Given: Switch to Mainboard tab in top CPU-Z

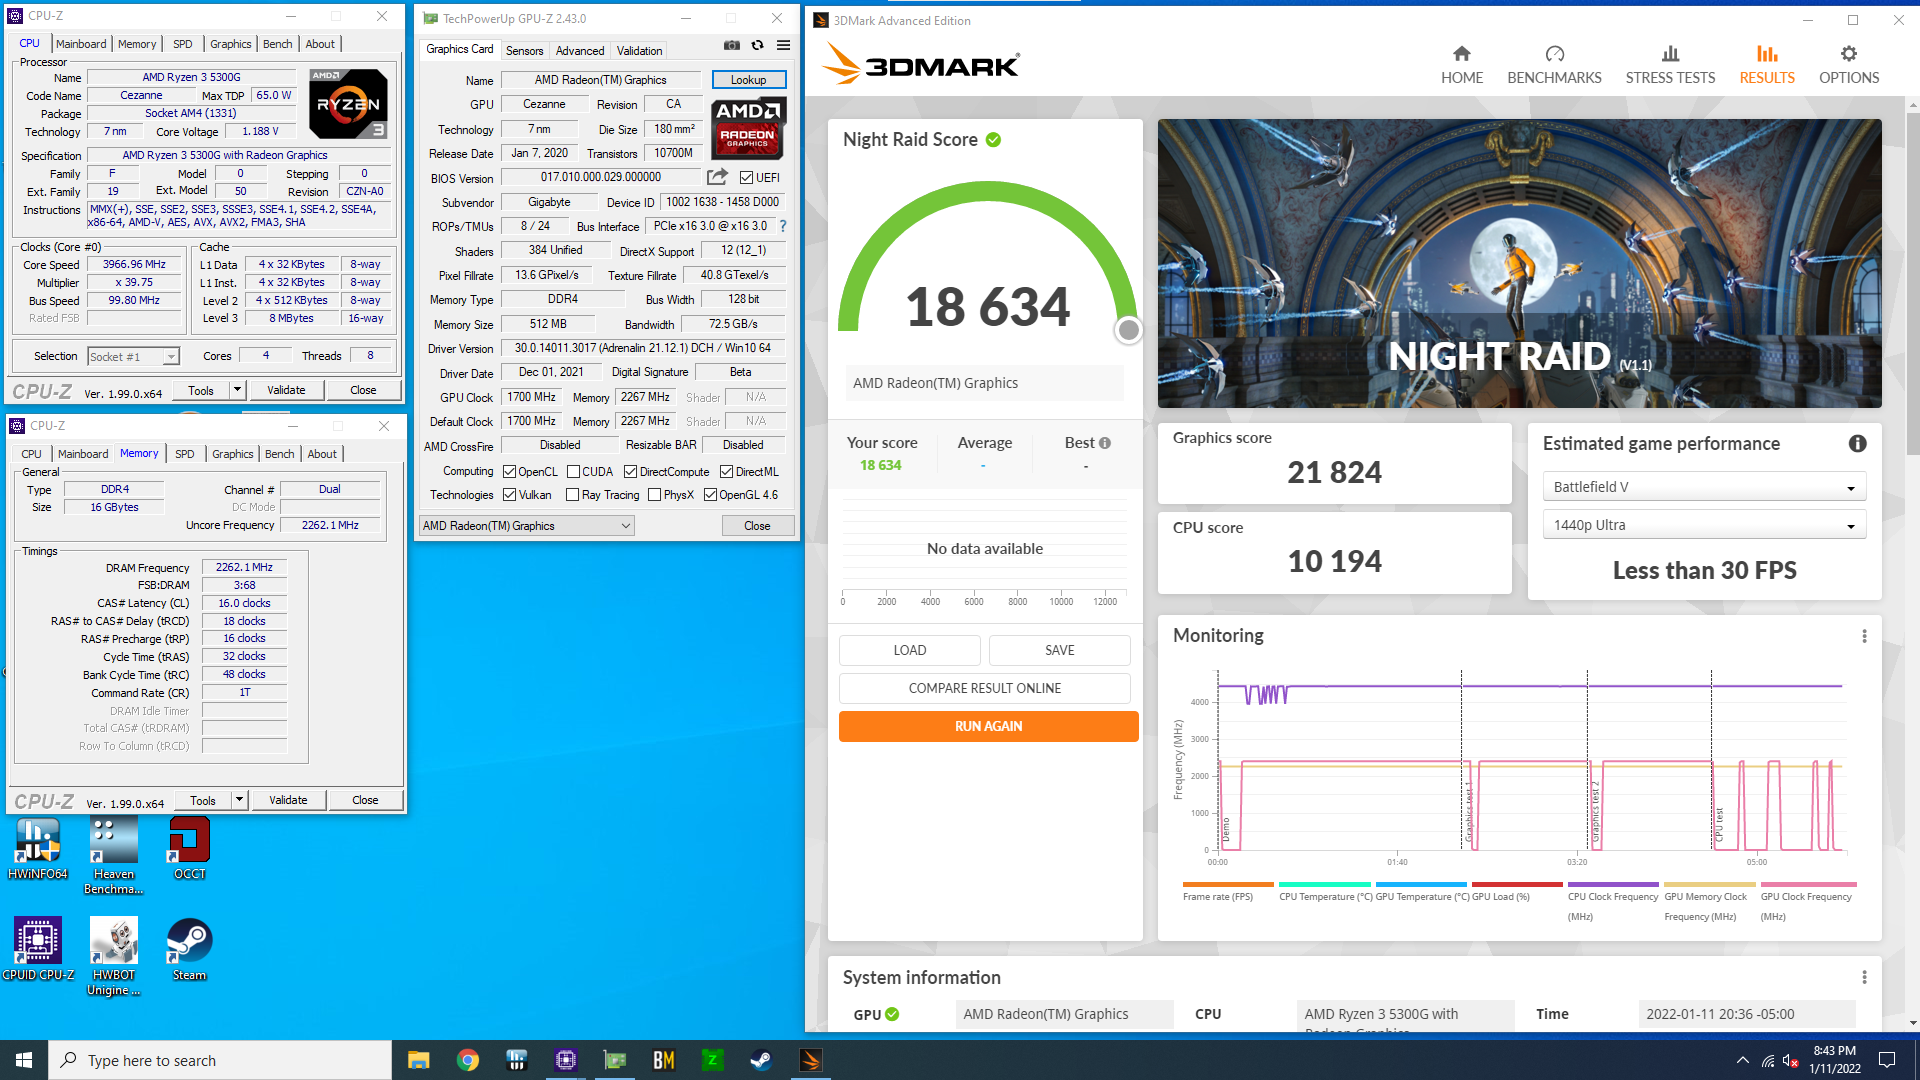Looking at the screenshot, I should coord(81,44).
